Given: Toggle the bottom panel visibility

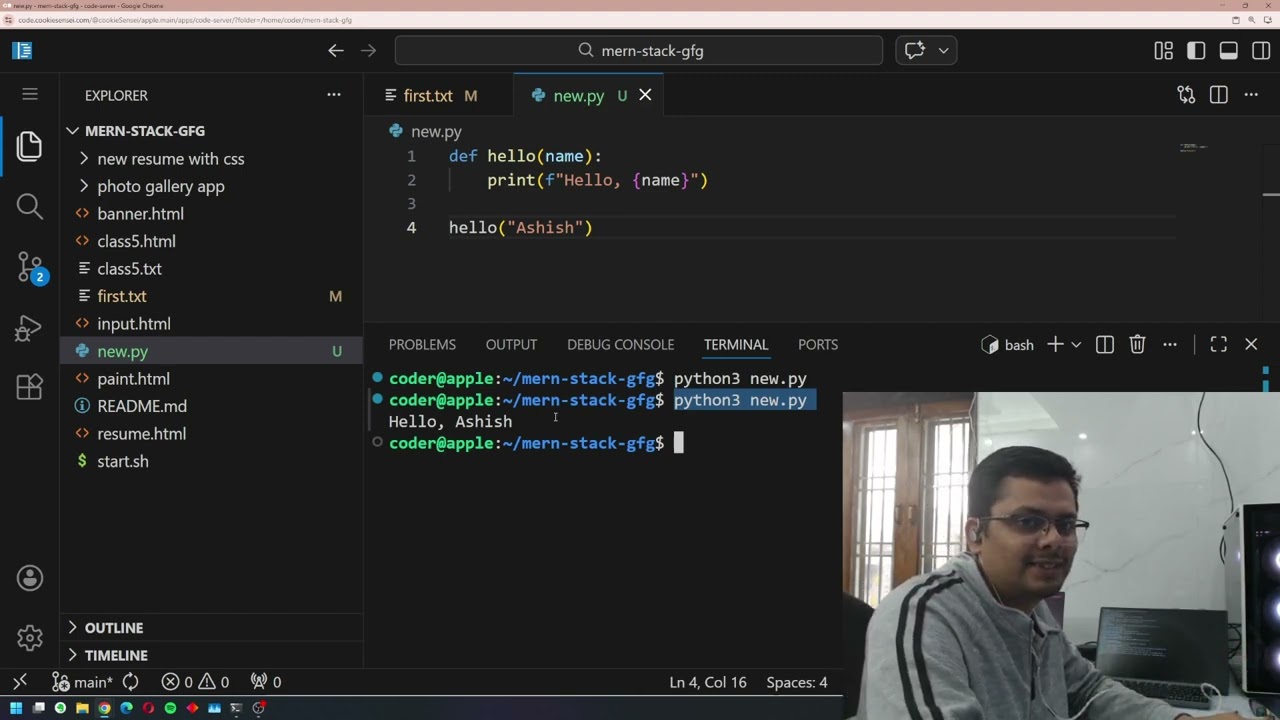Looking at the screenshot, I should pyautogui.click(x=1229, y=50).
